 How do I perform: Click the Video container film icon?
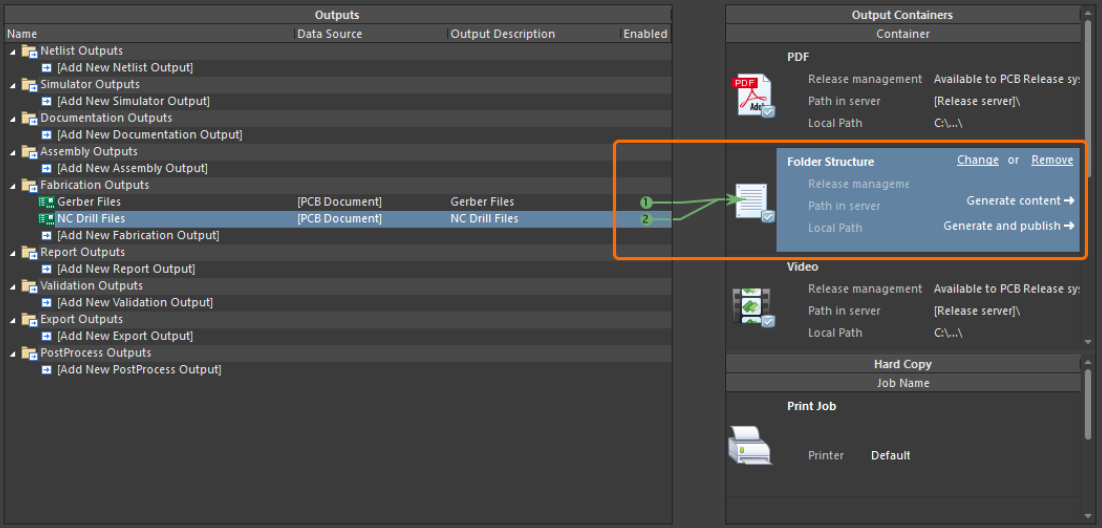(x=752, y=307)
